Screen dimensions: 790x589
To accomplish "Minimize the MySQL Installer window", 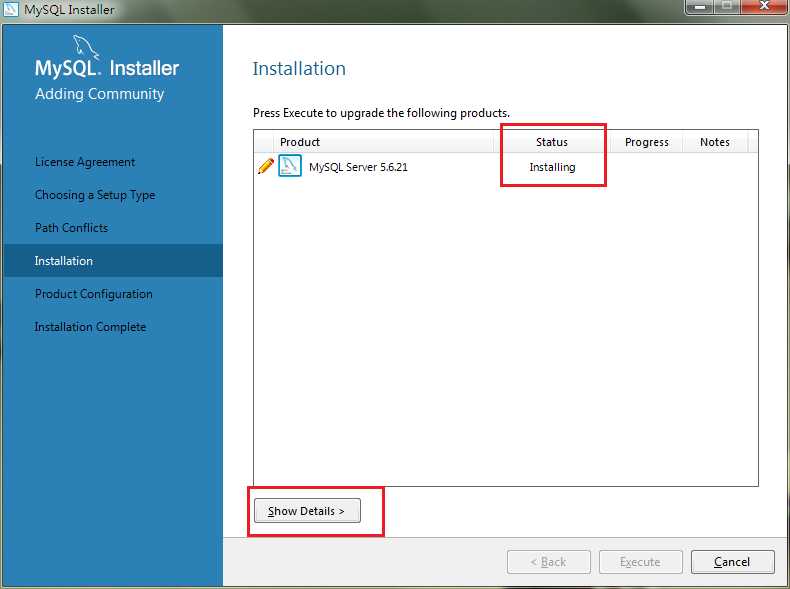I will click(700, 7).
